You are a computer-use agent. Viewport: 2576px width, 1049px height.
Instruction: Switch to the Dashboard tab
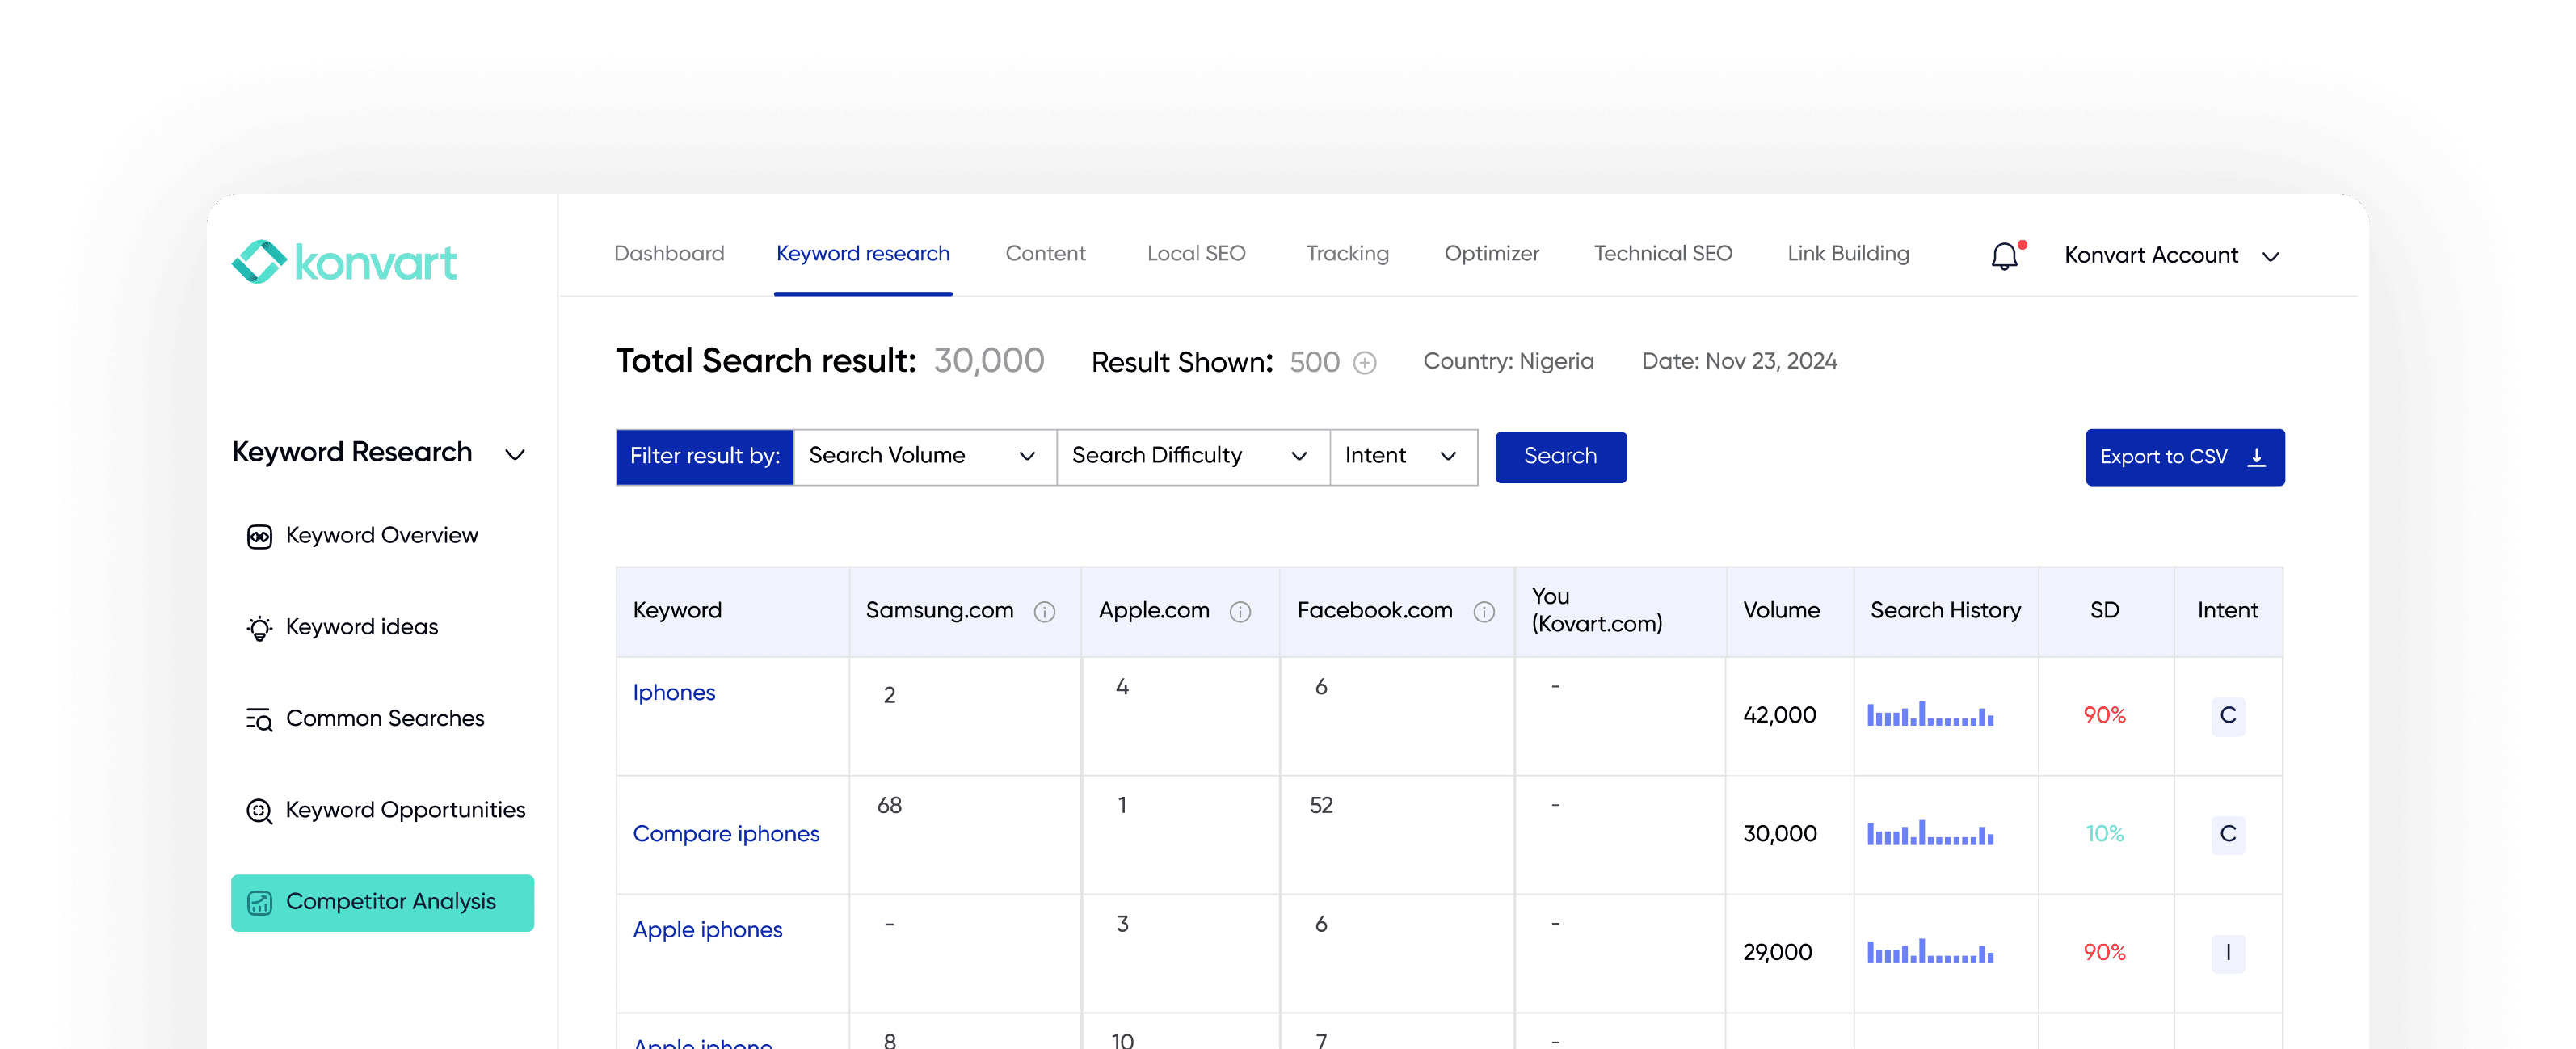click(x=669, y=253)
